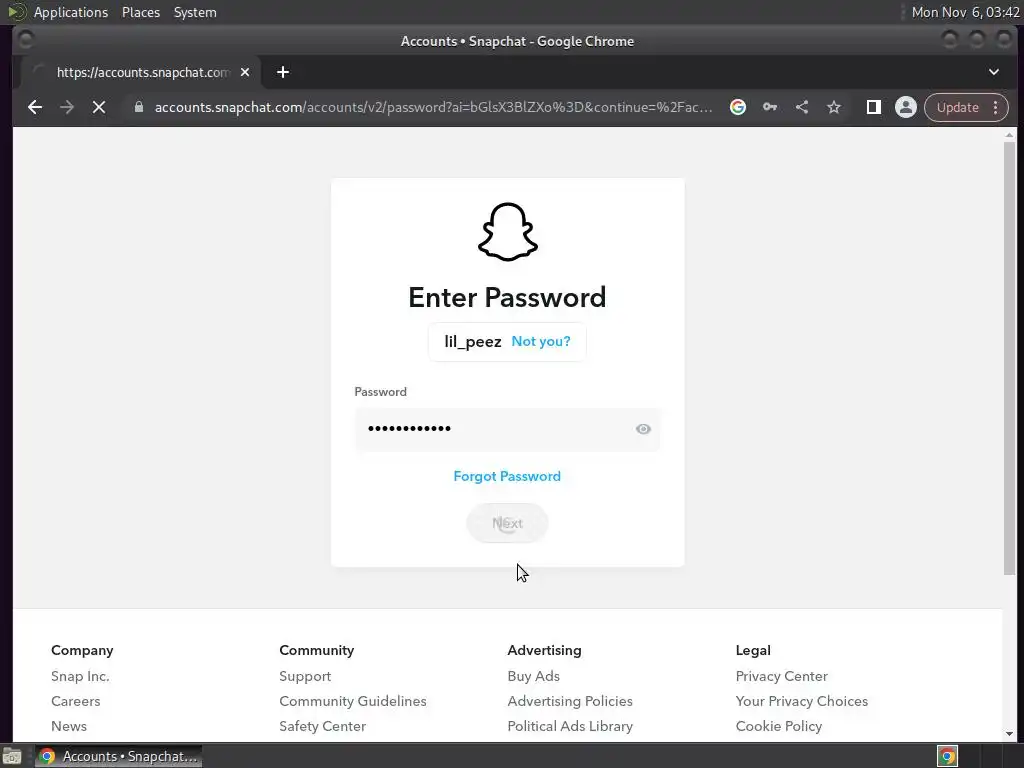Expand the tab search dropdown

993,72
